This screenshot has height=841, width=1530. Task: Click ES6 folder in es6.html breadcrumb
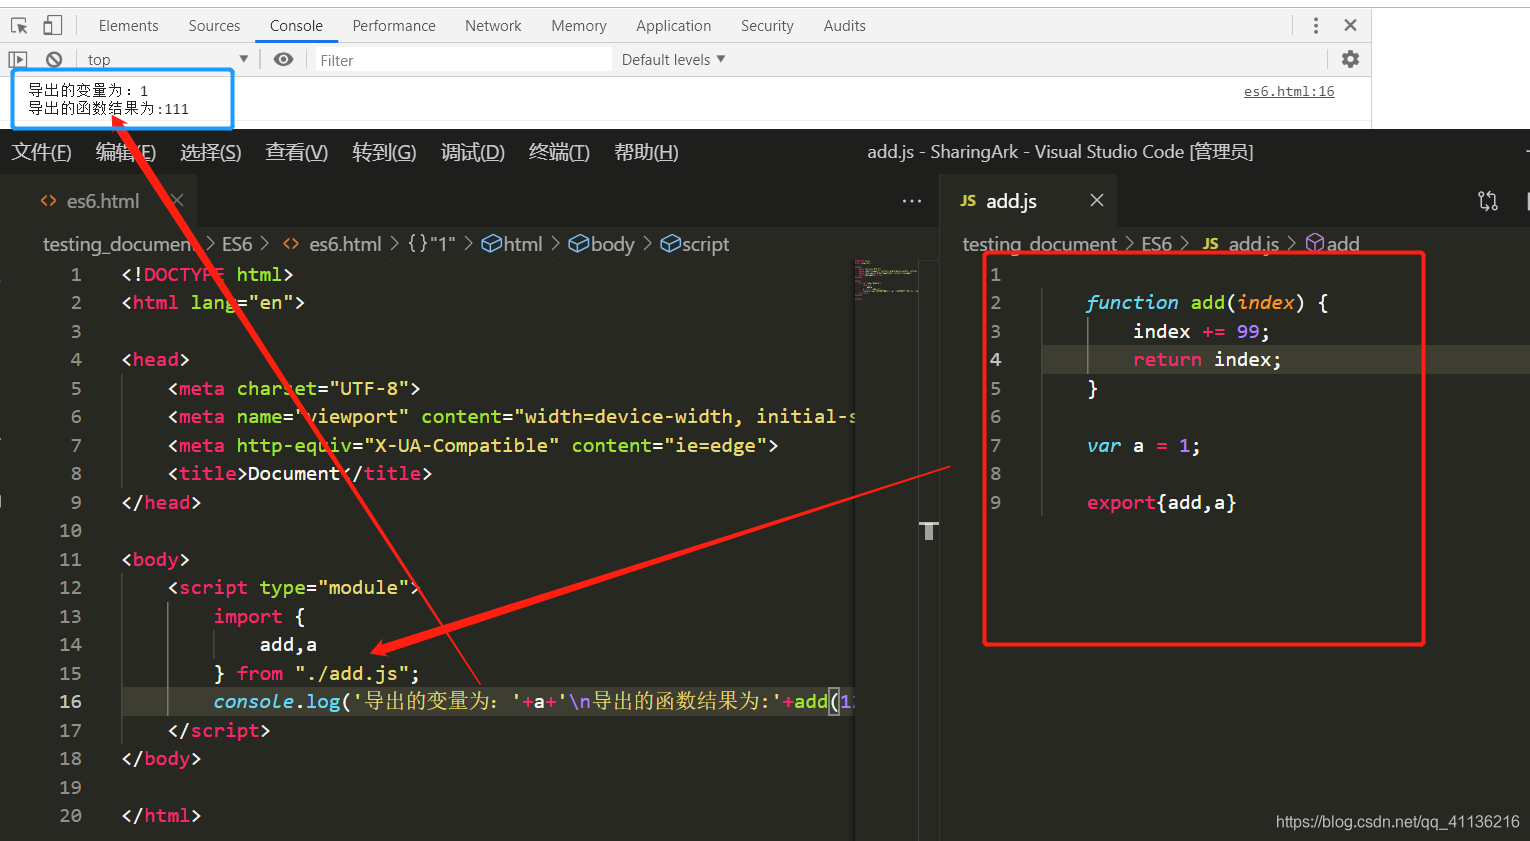point(237,244)
